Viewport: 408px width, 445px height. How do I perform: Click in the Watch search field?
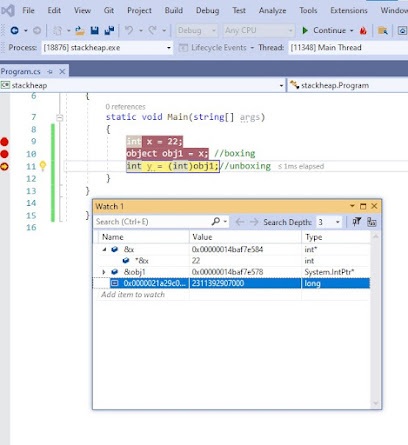point(152,222)
